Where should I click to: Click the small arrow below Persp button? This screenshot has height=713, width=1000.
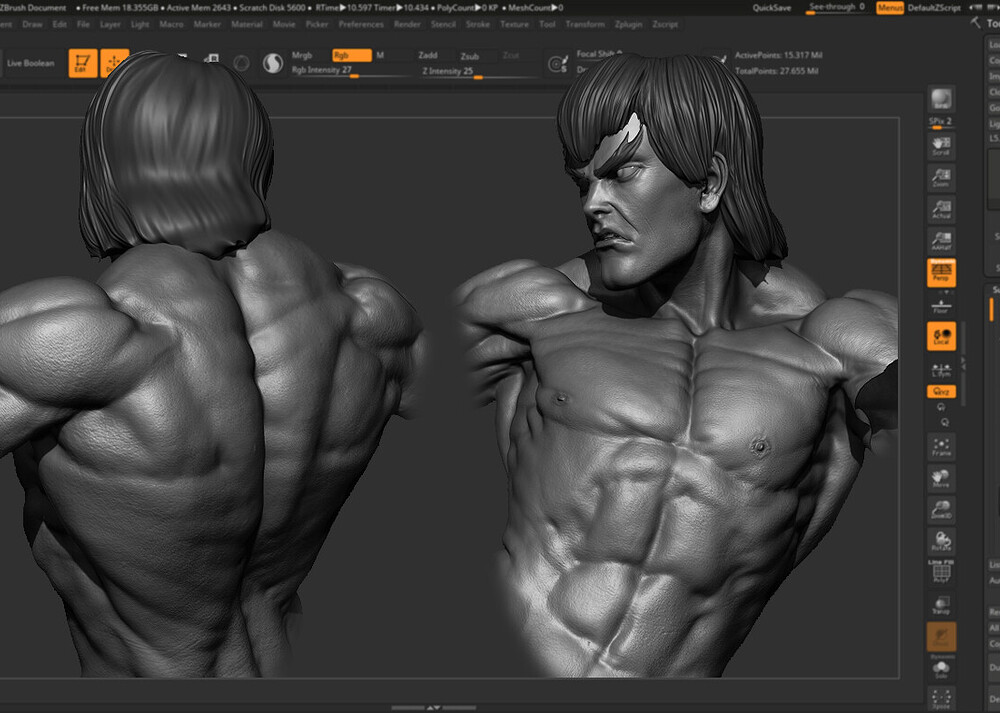pos(946,292)
